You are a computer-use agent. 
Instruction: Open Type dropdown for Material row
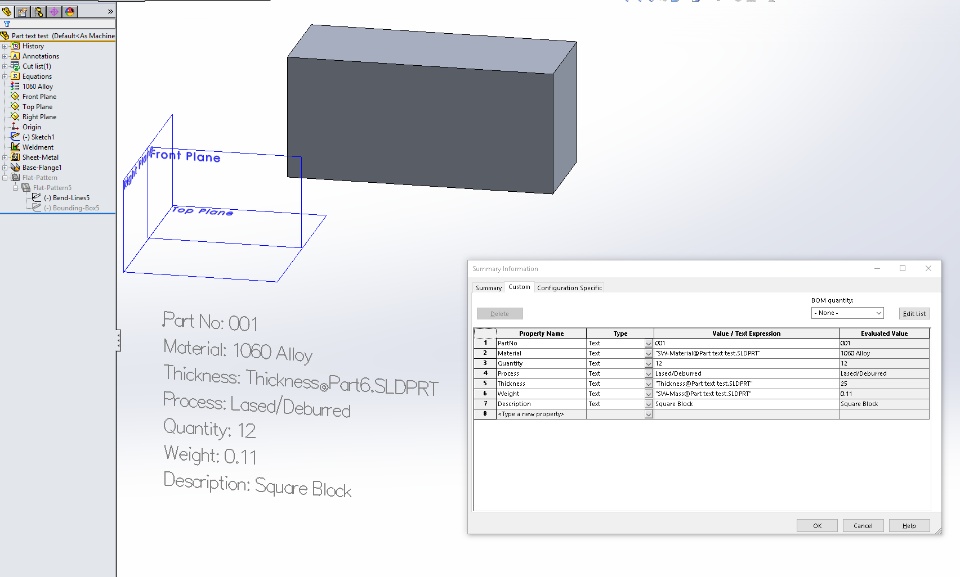tap(648, 353)
